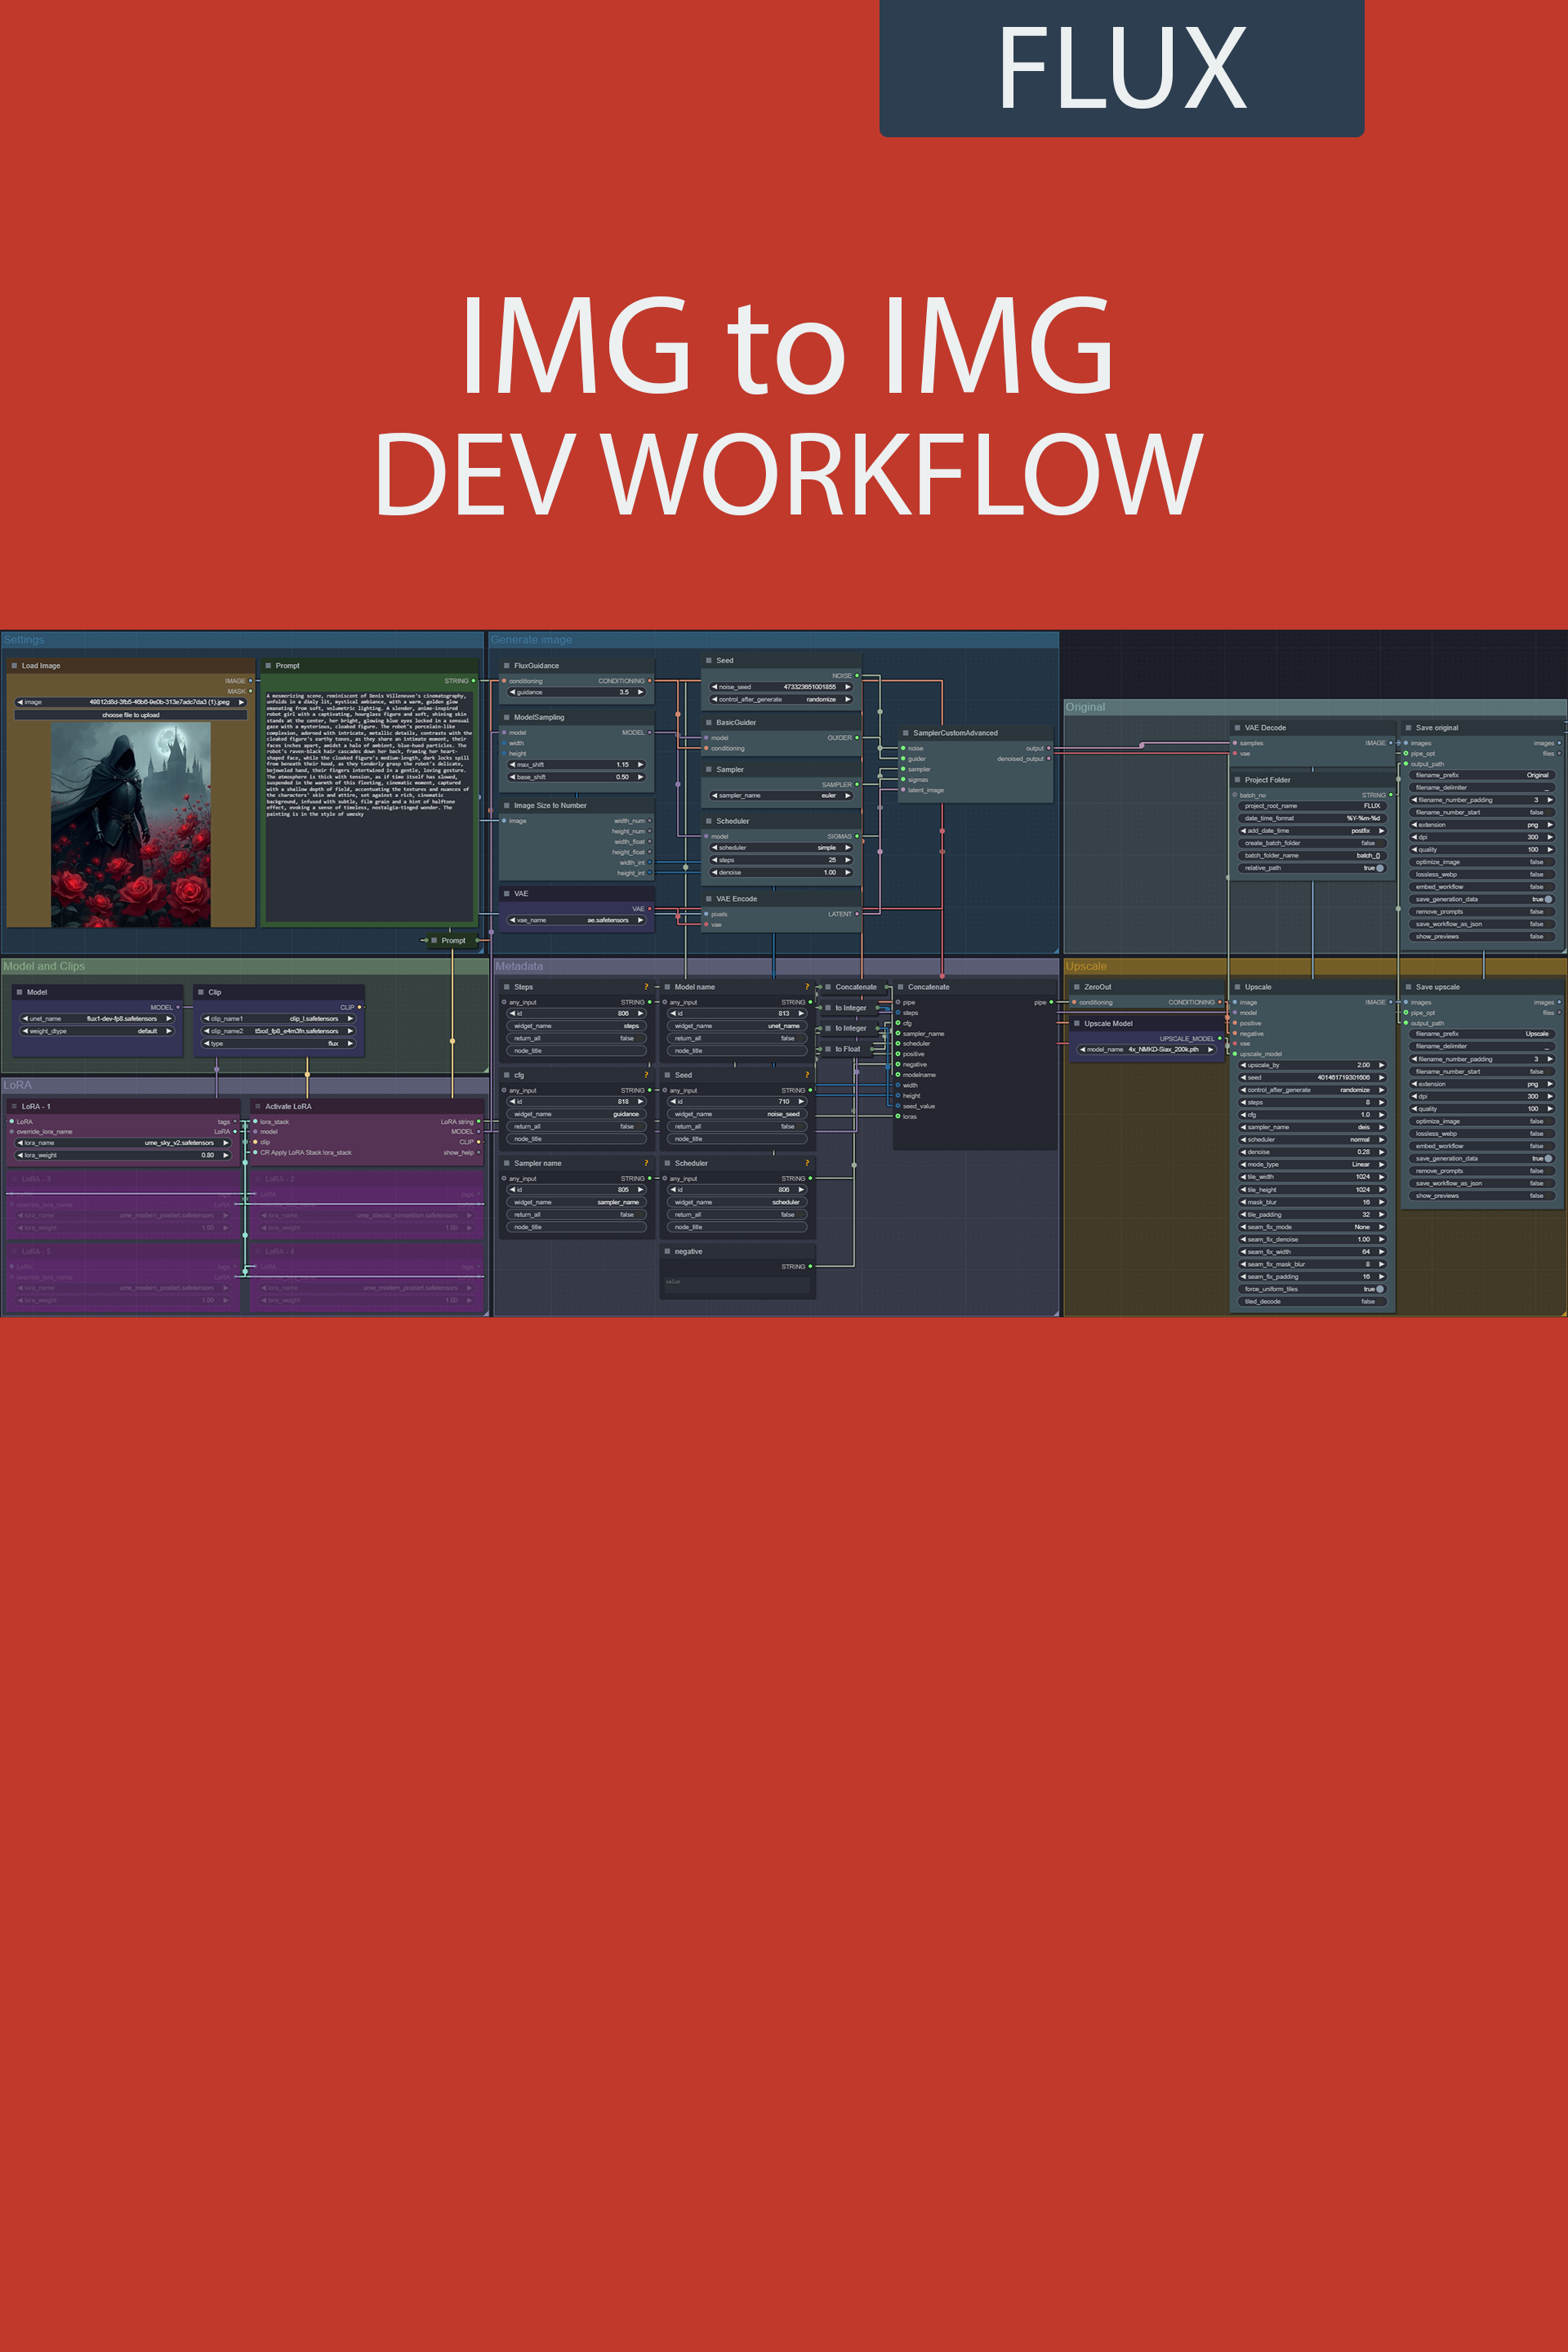Select the Model and Clips group title
Screen dimensions: 1568x2352
coord(44,966)
